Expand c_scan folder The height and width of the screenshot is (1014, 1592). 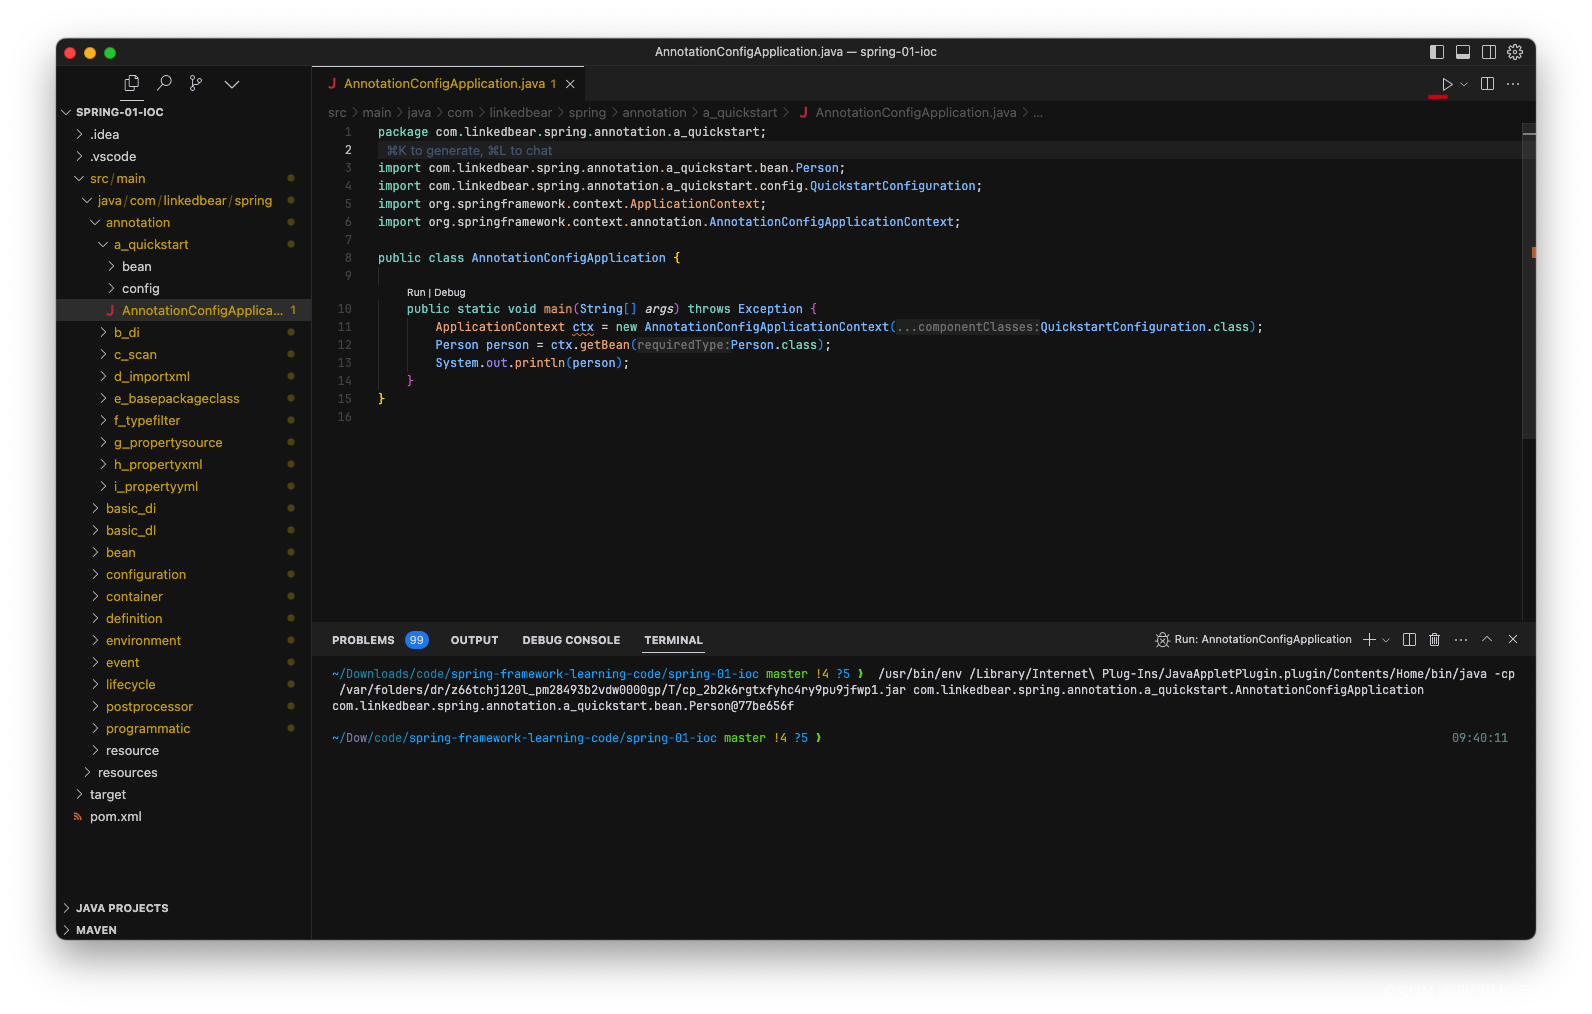pos(183,354)
